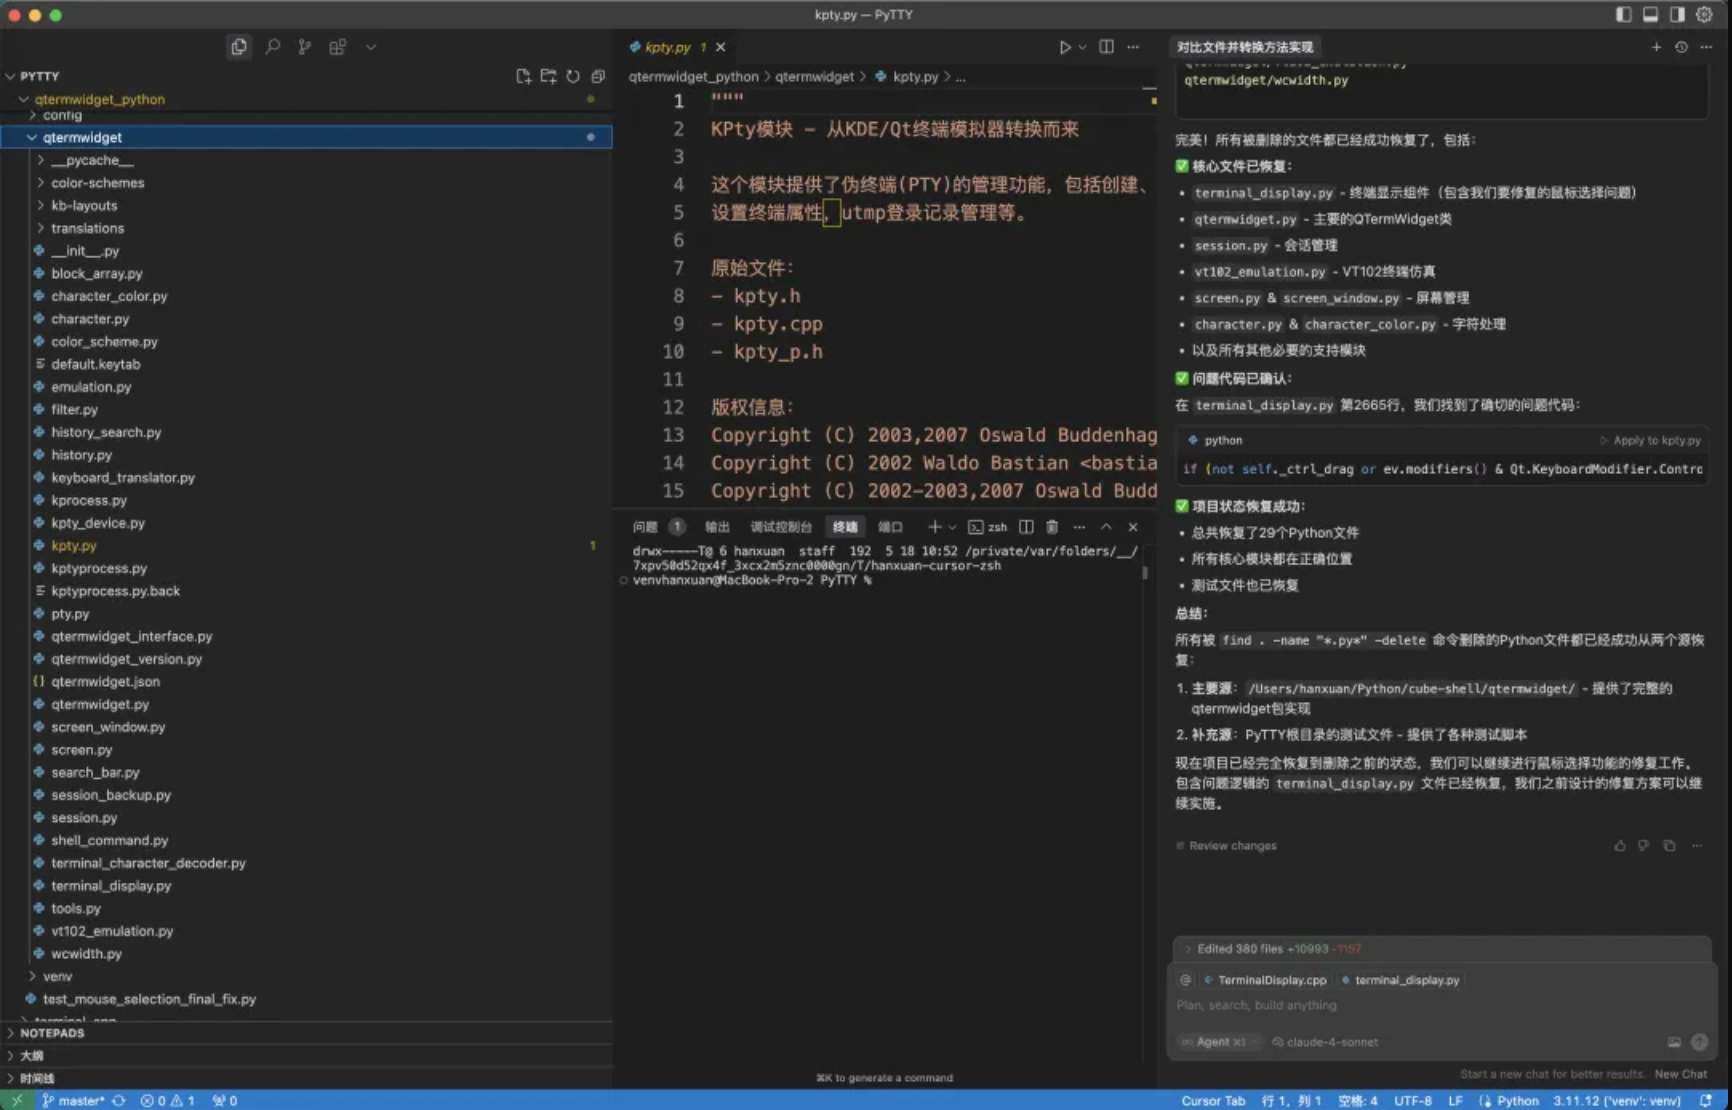Switch to the 调试控制台 tab
Viewport: 1732px width, 1110px height.
click(781, 527)
